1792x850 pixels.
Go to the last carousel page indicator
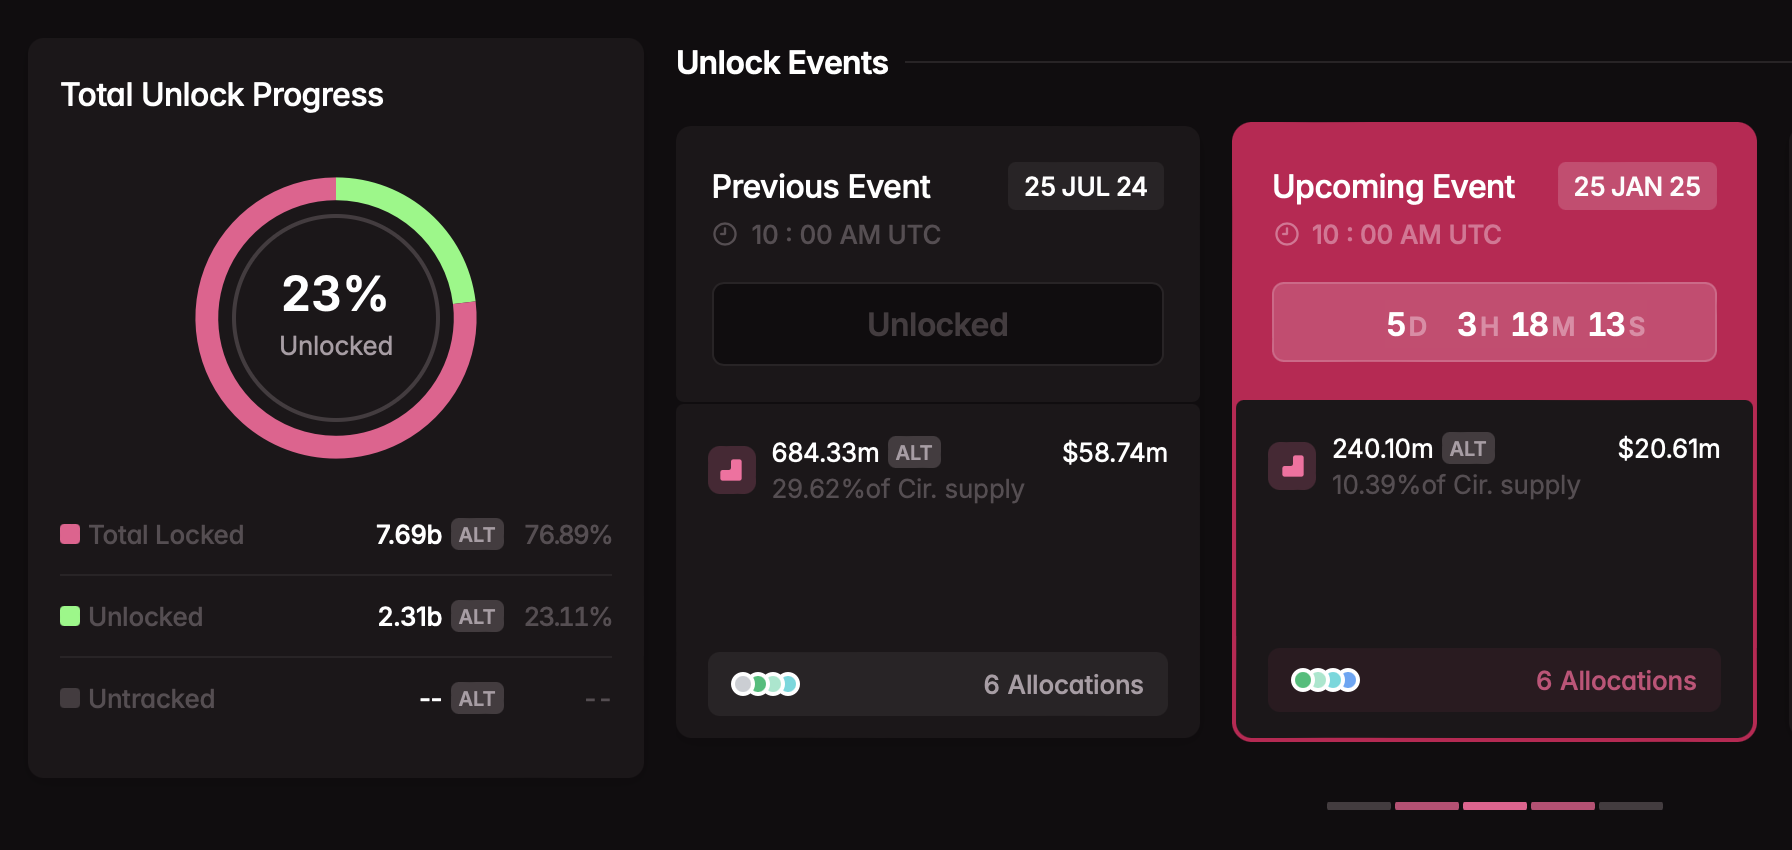[1630, 806]
